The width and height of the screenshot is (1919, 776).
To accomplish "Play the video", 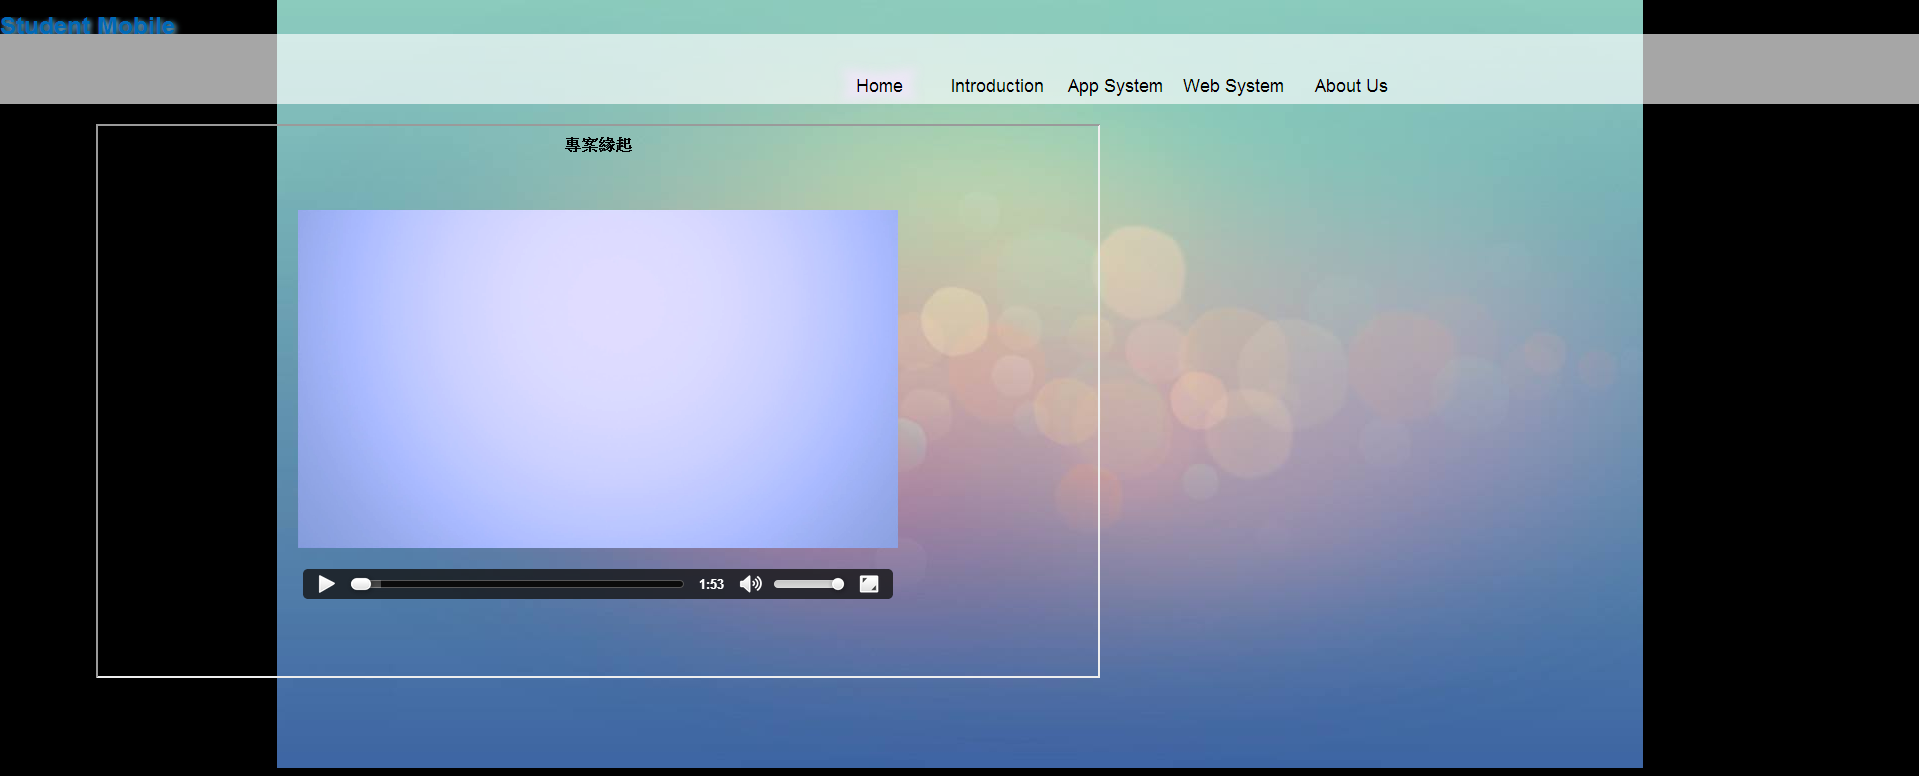I will (326, 584).
